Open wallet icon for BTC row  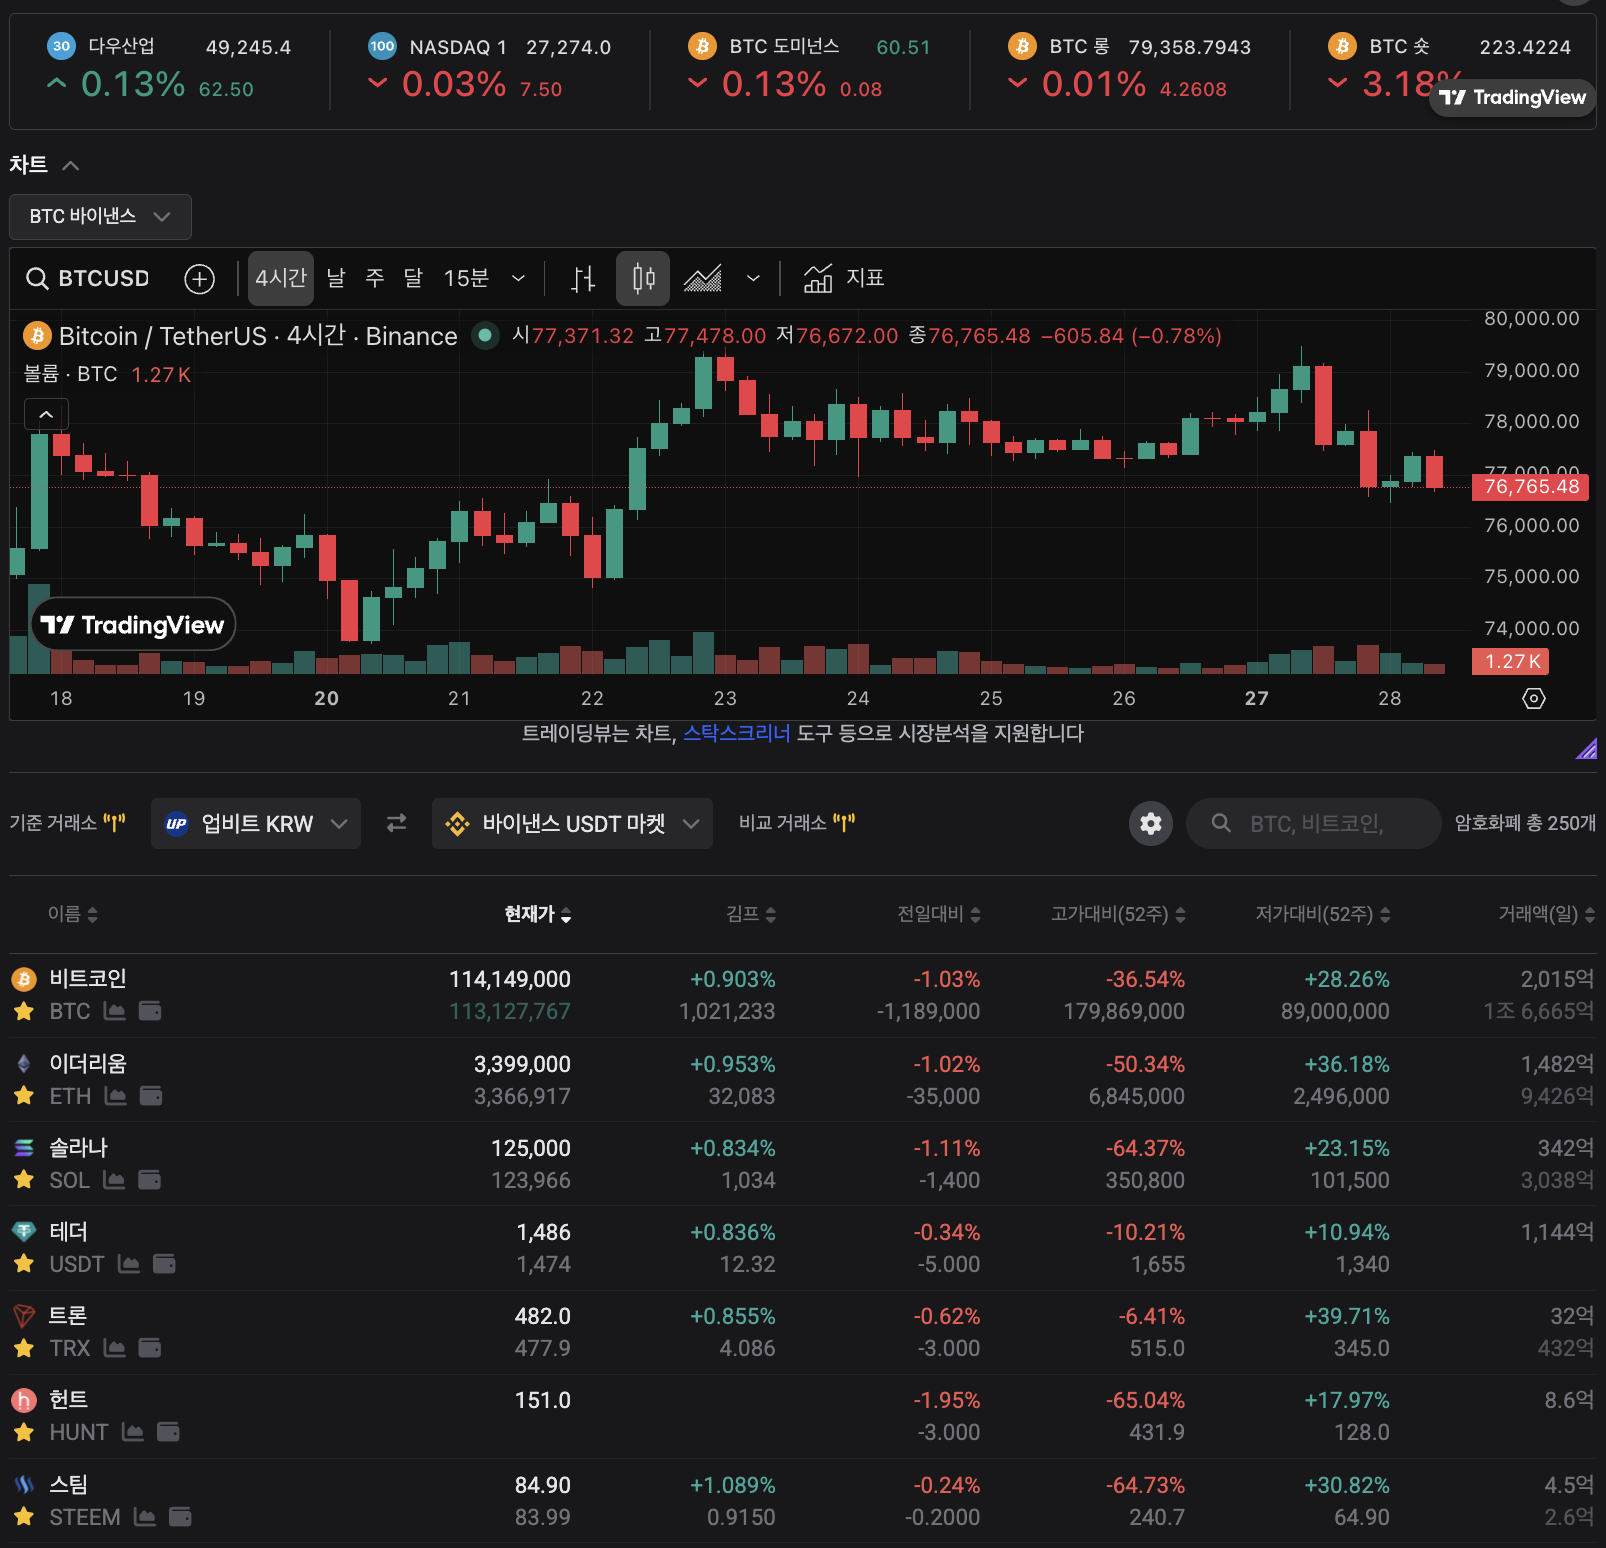click(x=150, y=1011)
